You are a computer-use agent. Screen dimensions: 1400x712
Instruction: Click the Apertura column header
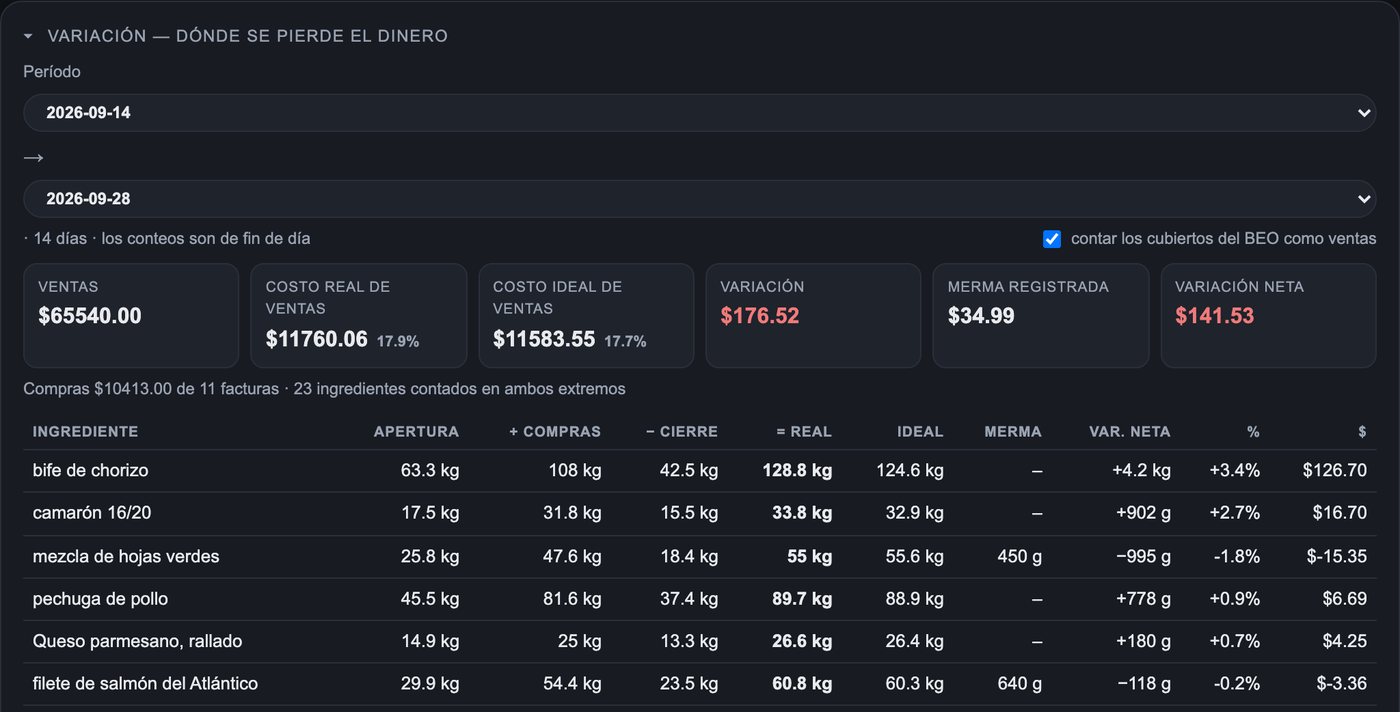[x=416, y=432]
